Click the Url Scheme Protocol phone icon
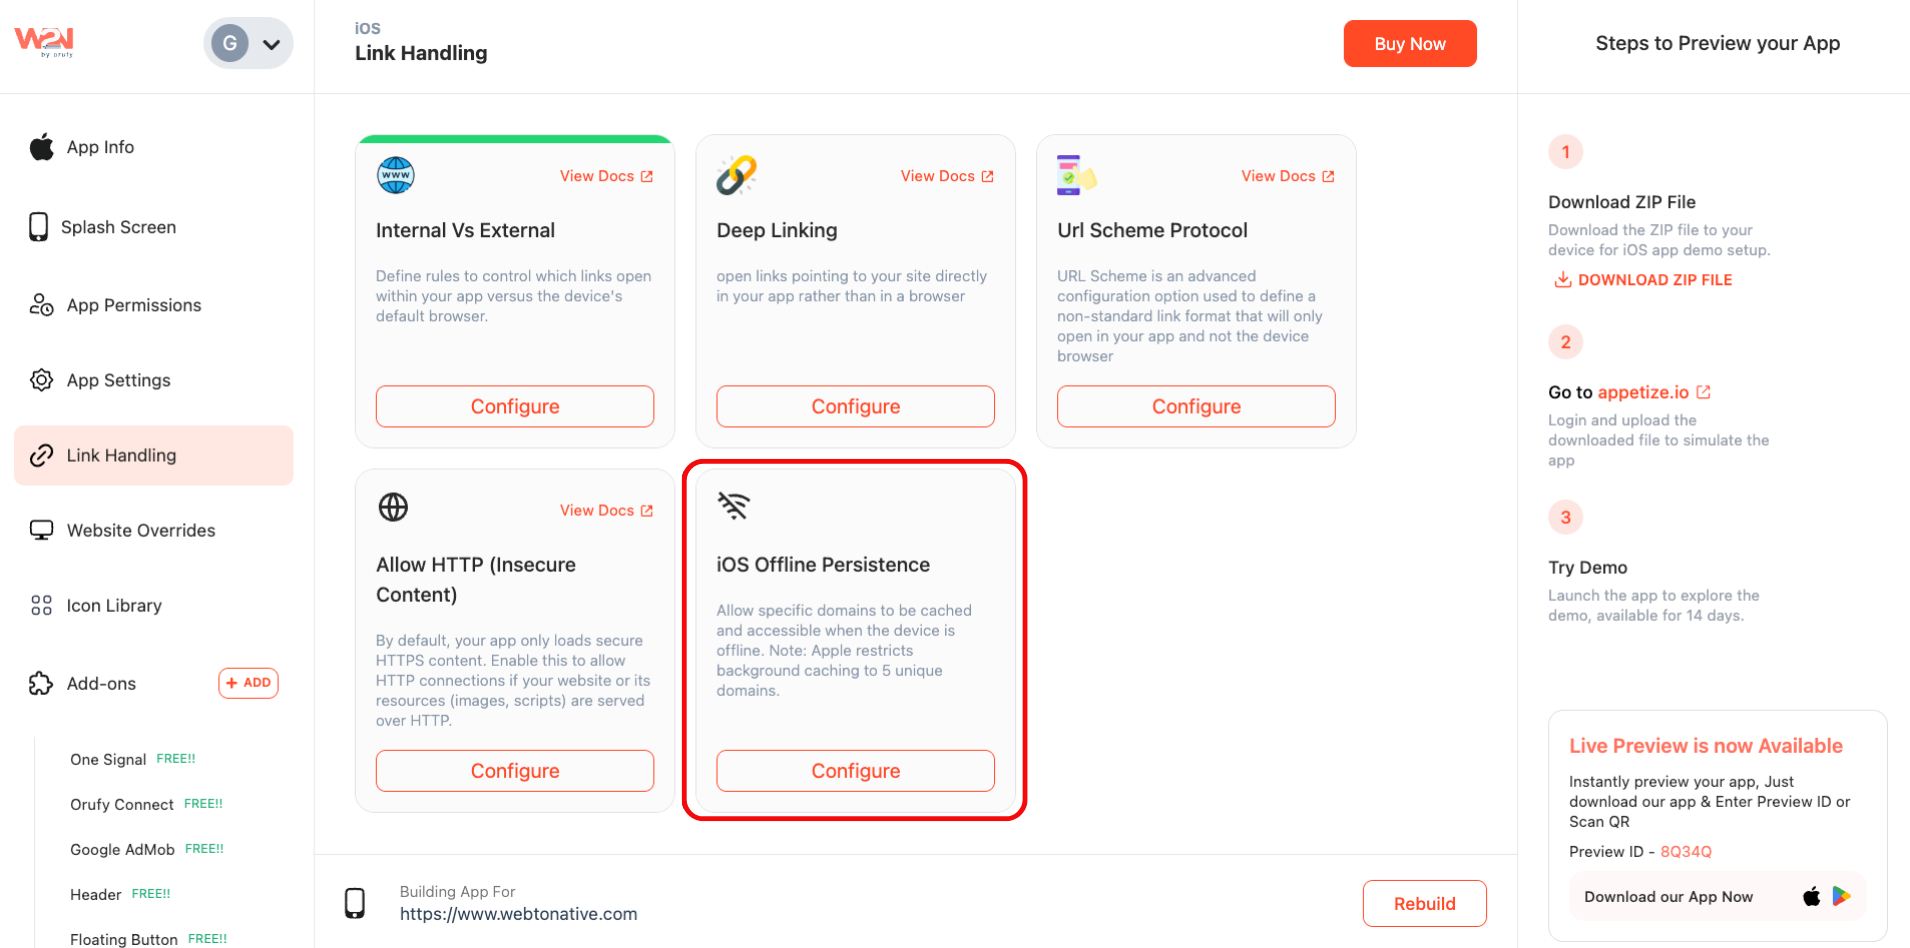1910x948 pixels. point(1075,175)
